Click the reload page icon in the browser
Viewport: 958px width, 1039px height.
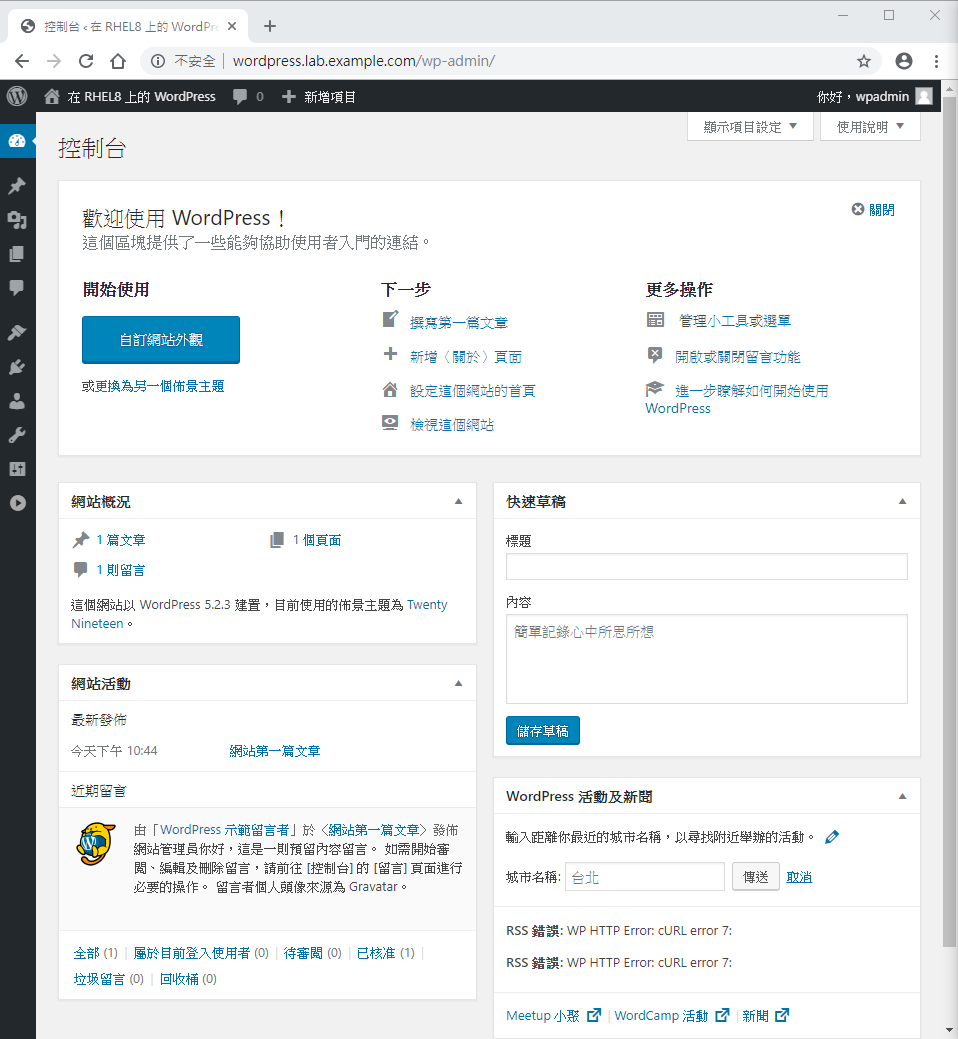tap(86, 61)
